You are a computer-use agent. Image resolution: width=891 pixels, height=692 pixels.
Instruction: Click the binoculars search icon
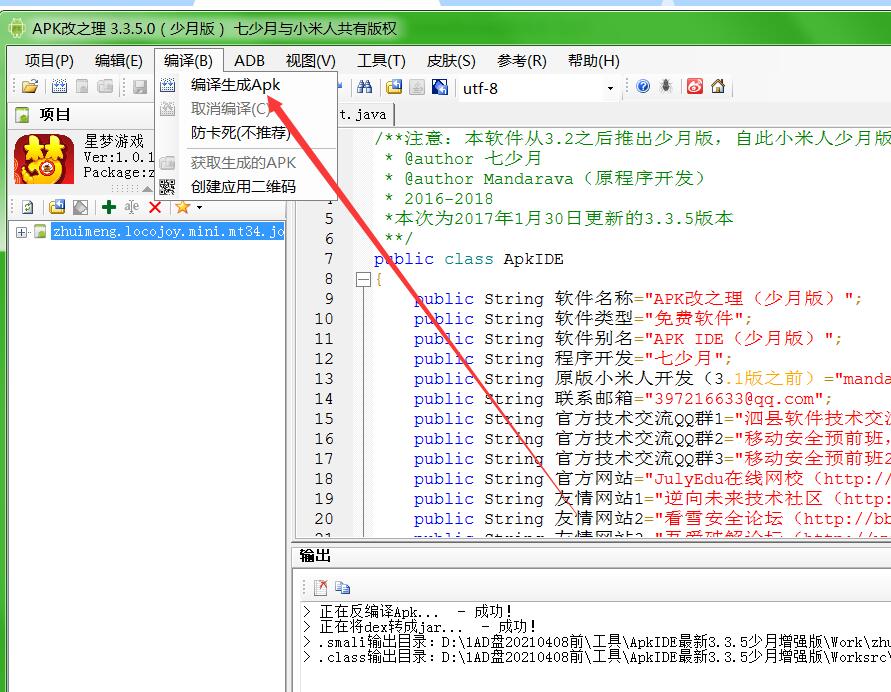click(365, 87)
